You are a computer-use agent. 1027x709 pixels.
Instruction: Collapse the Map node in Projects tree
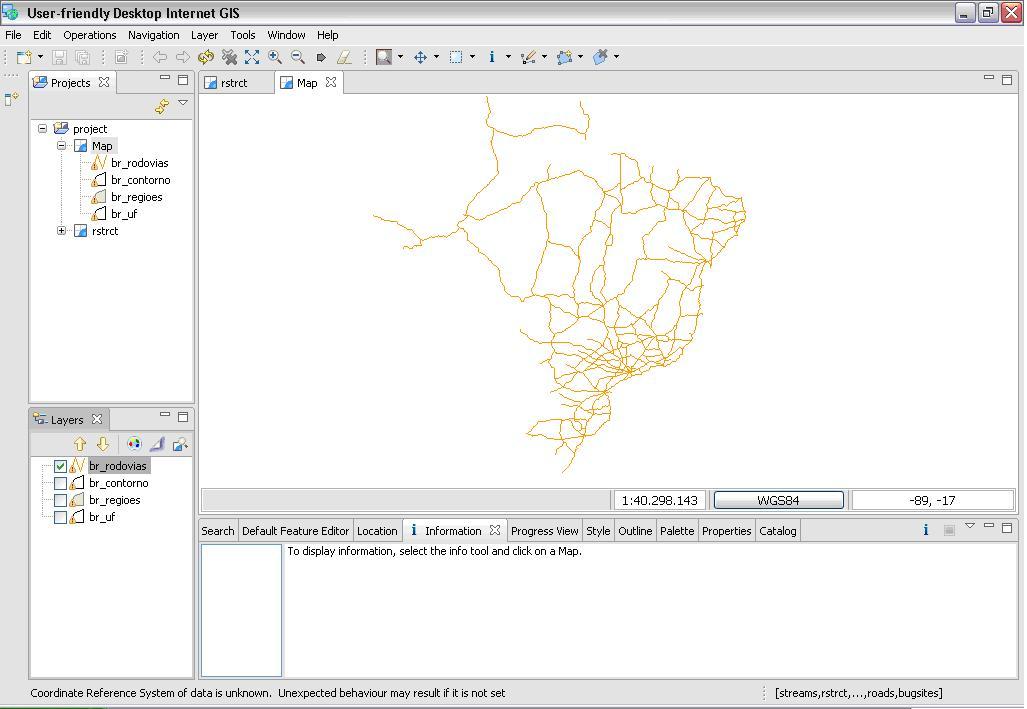pyautogui.click(x=62, y=146)
